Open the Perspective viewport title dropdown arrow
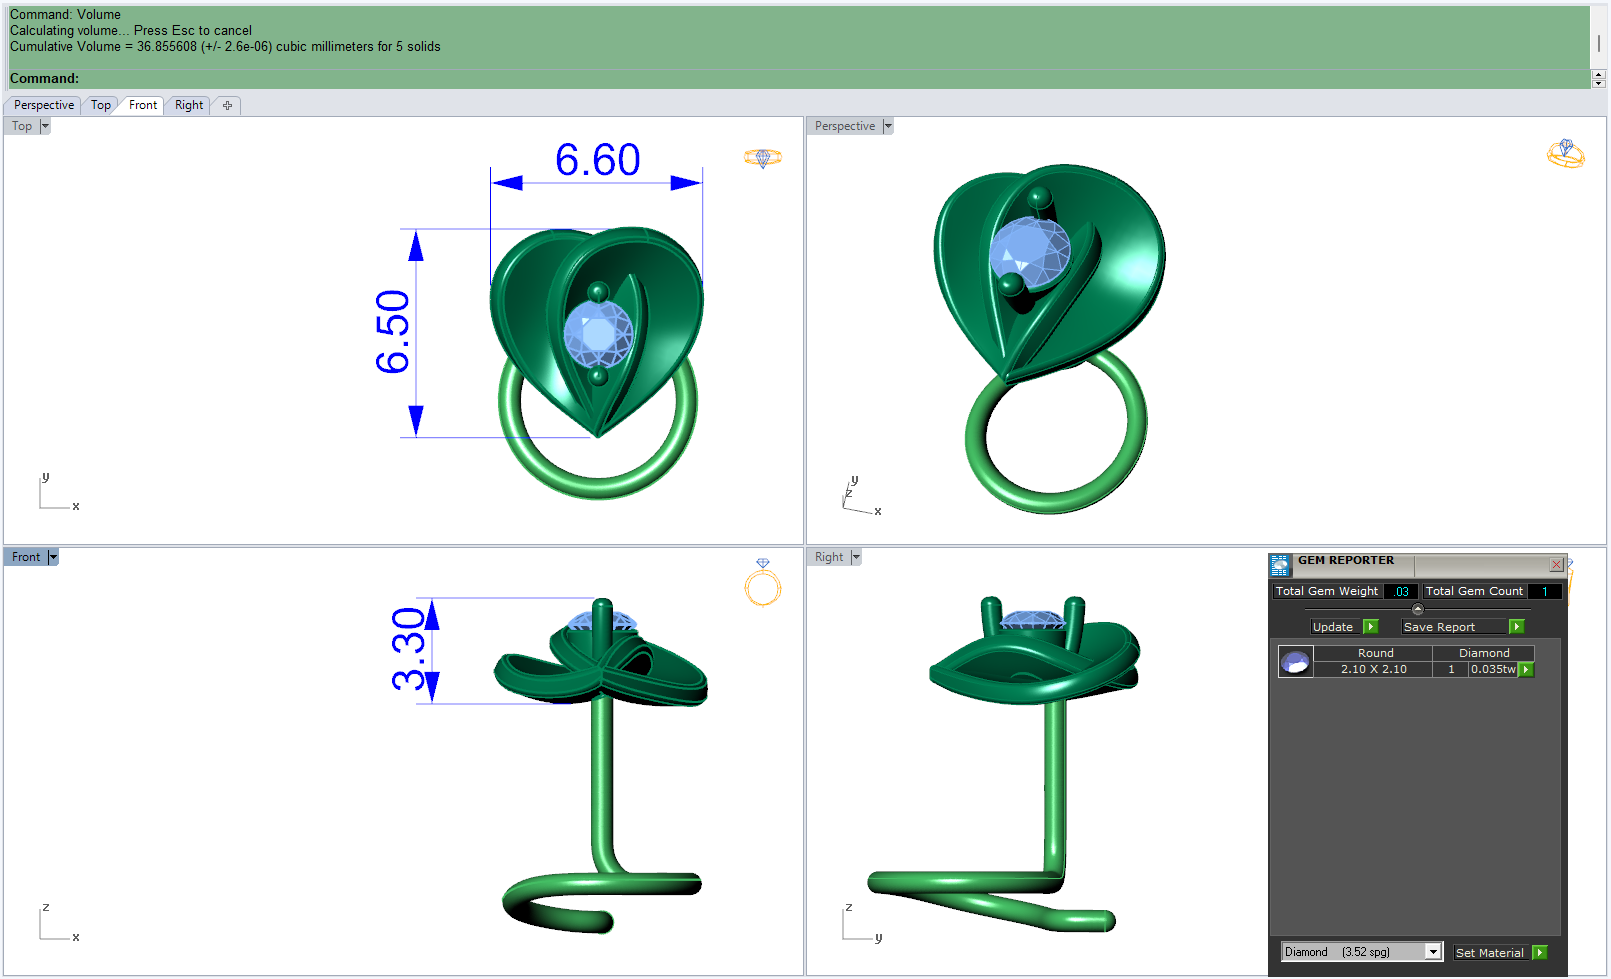 coord(888,126)
